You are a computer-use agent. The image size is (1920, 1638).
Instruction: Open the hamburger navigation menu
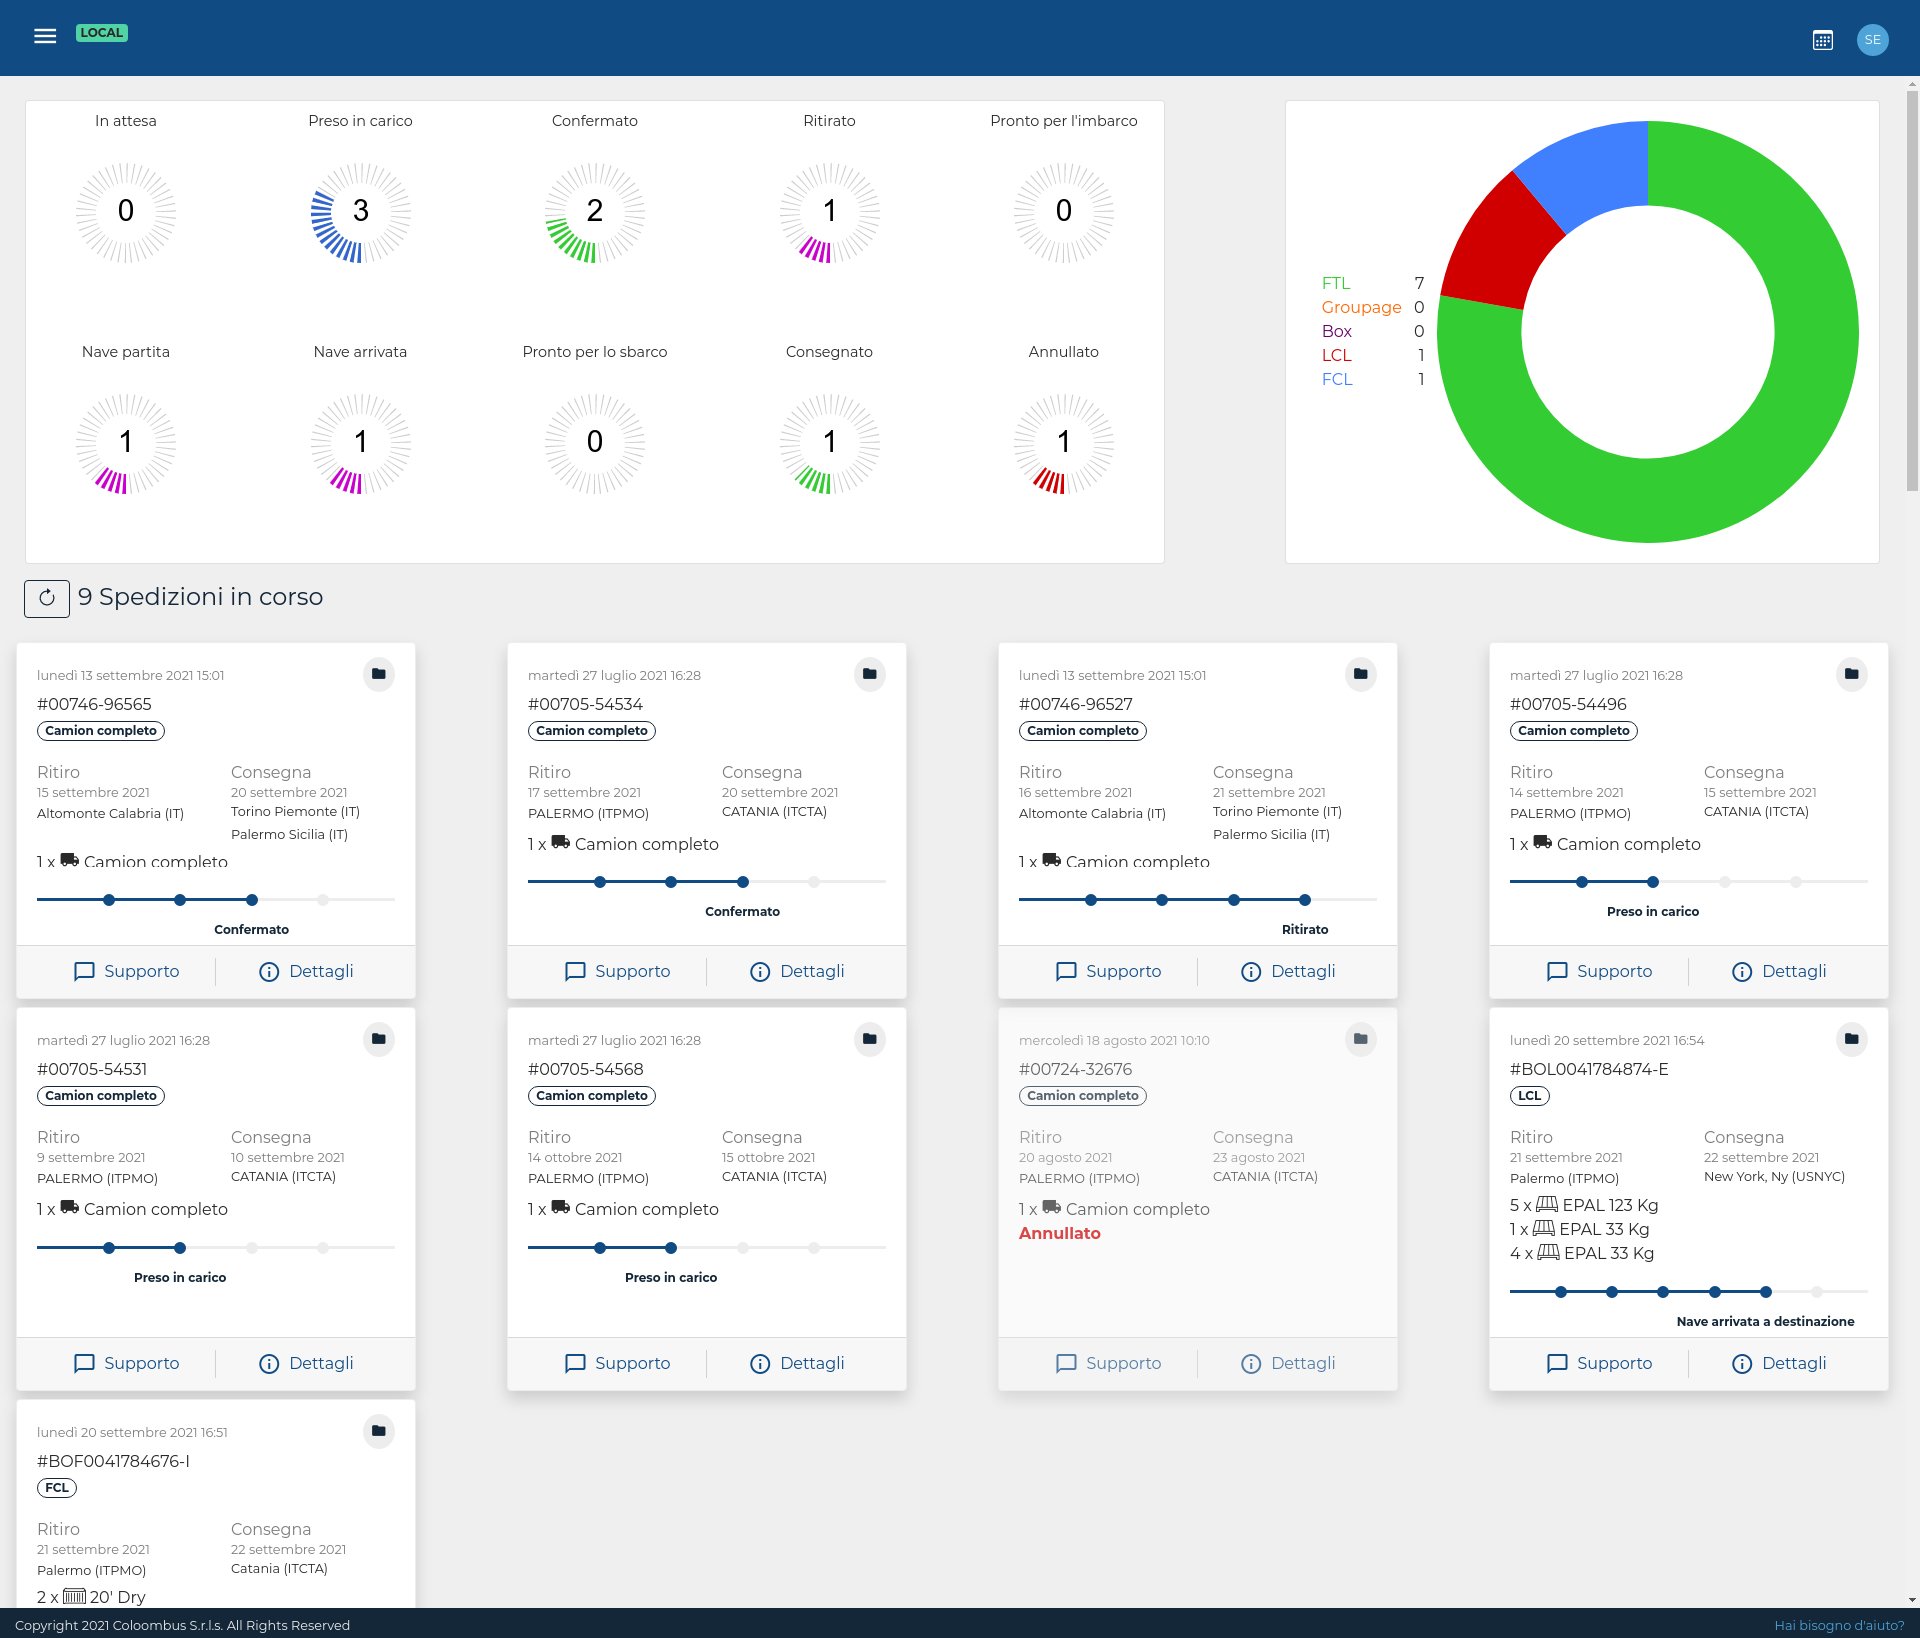coord(44,36)
